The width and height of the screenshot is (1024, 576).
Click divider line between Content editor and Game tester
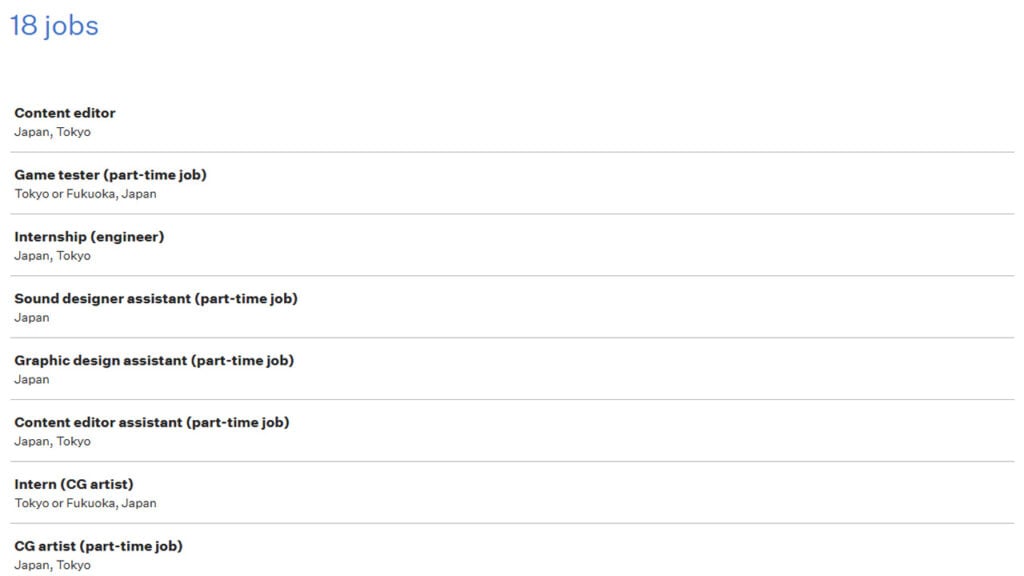[512, 152]
